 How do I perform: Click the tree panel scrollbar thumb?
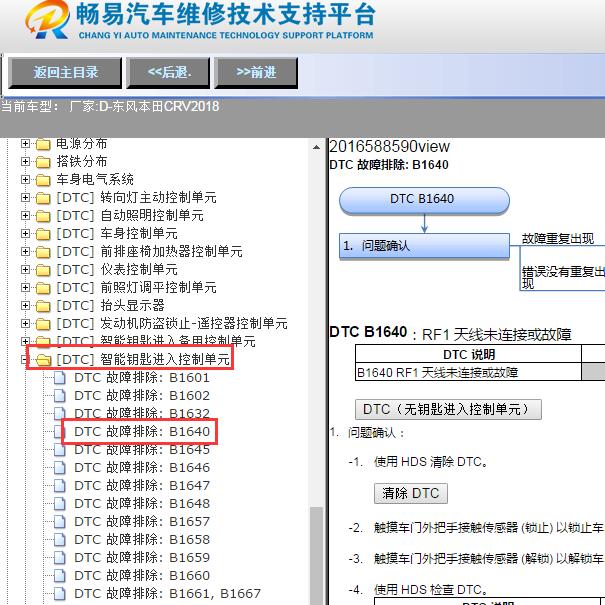coord(316,556)
